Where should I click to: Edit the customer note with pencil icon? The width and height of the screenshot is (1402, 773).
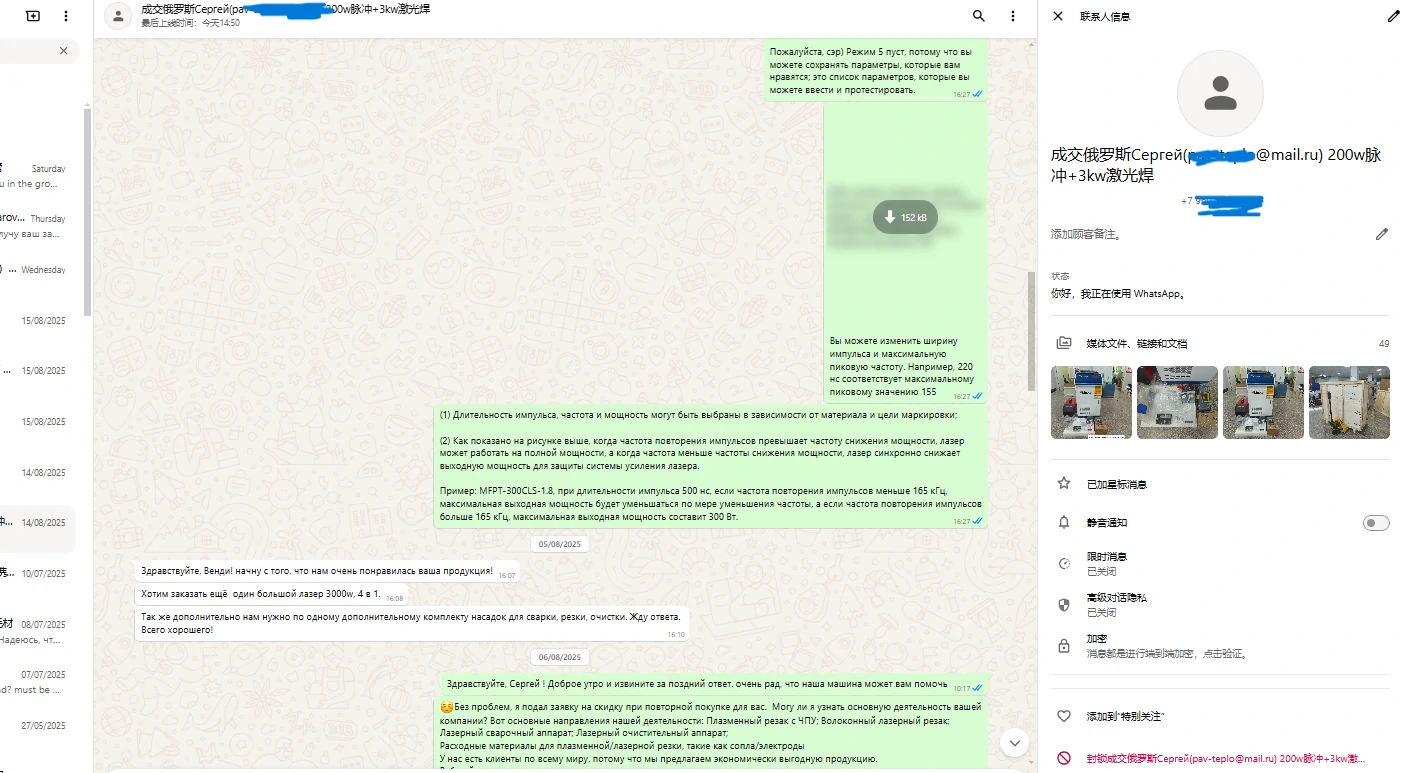1381,234
